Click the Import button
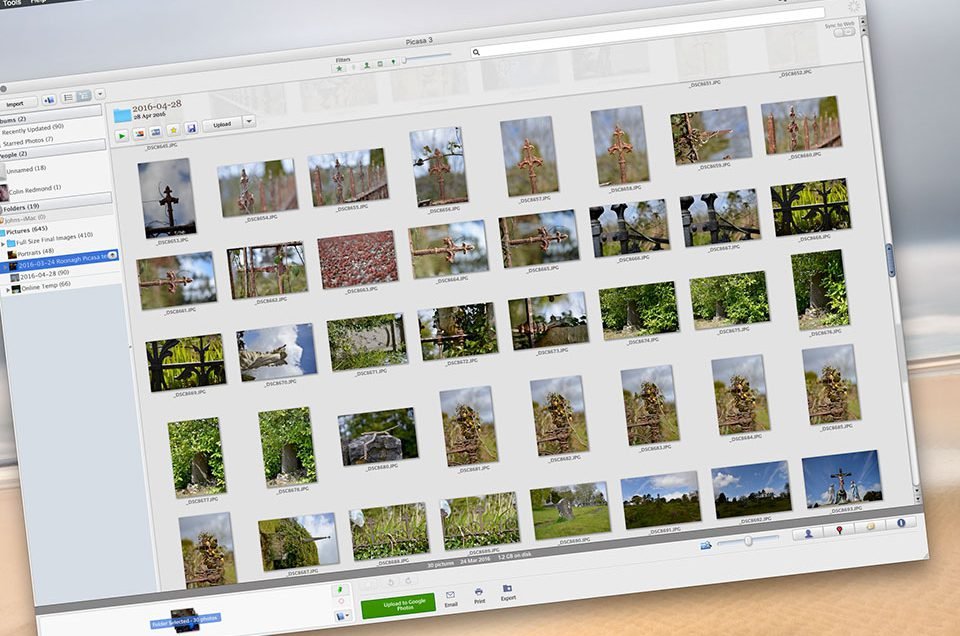The height and width of the screenshot is (636, 960). point(16,104)
